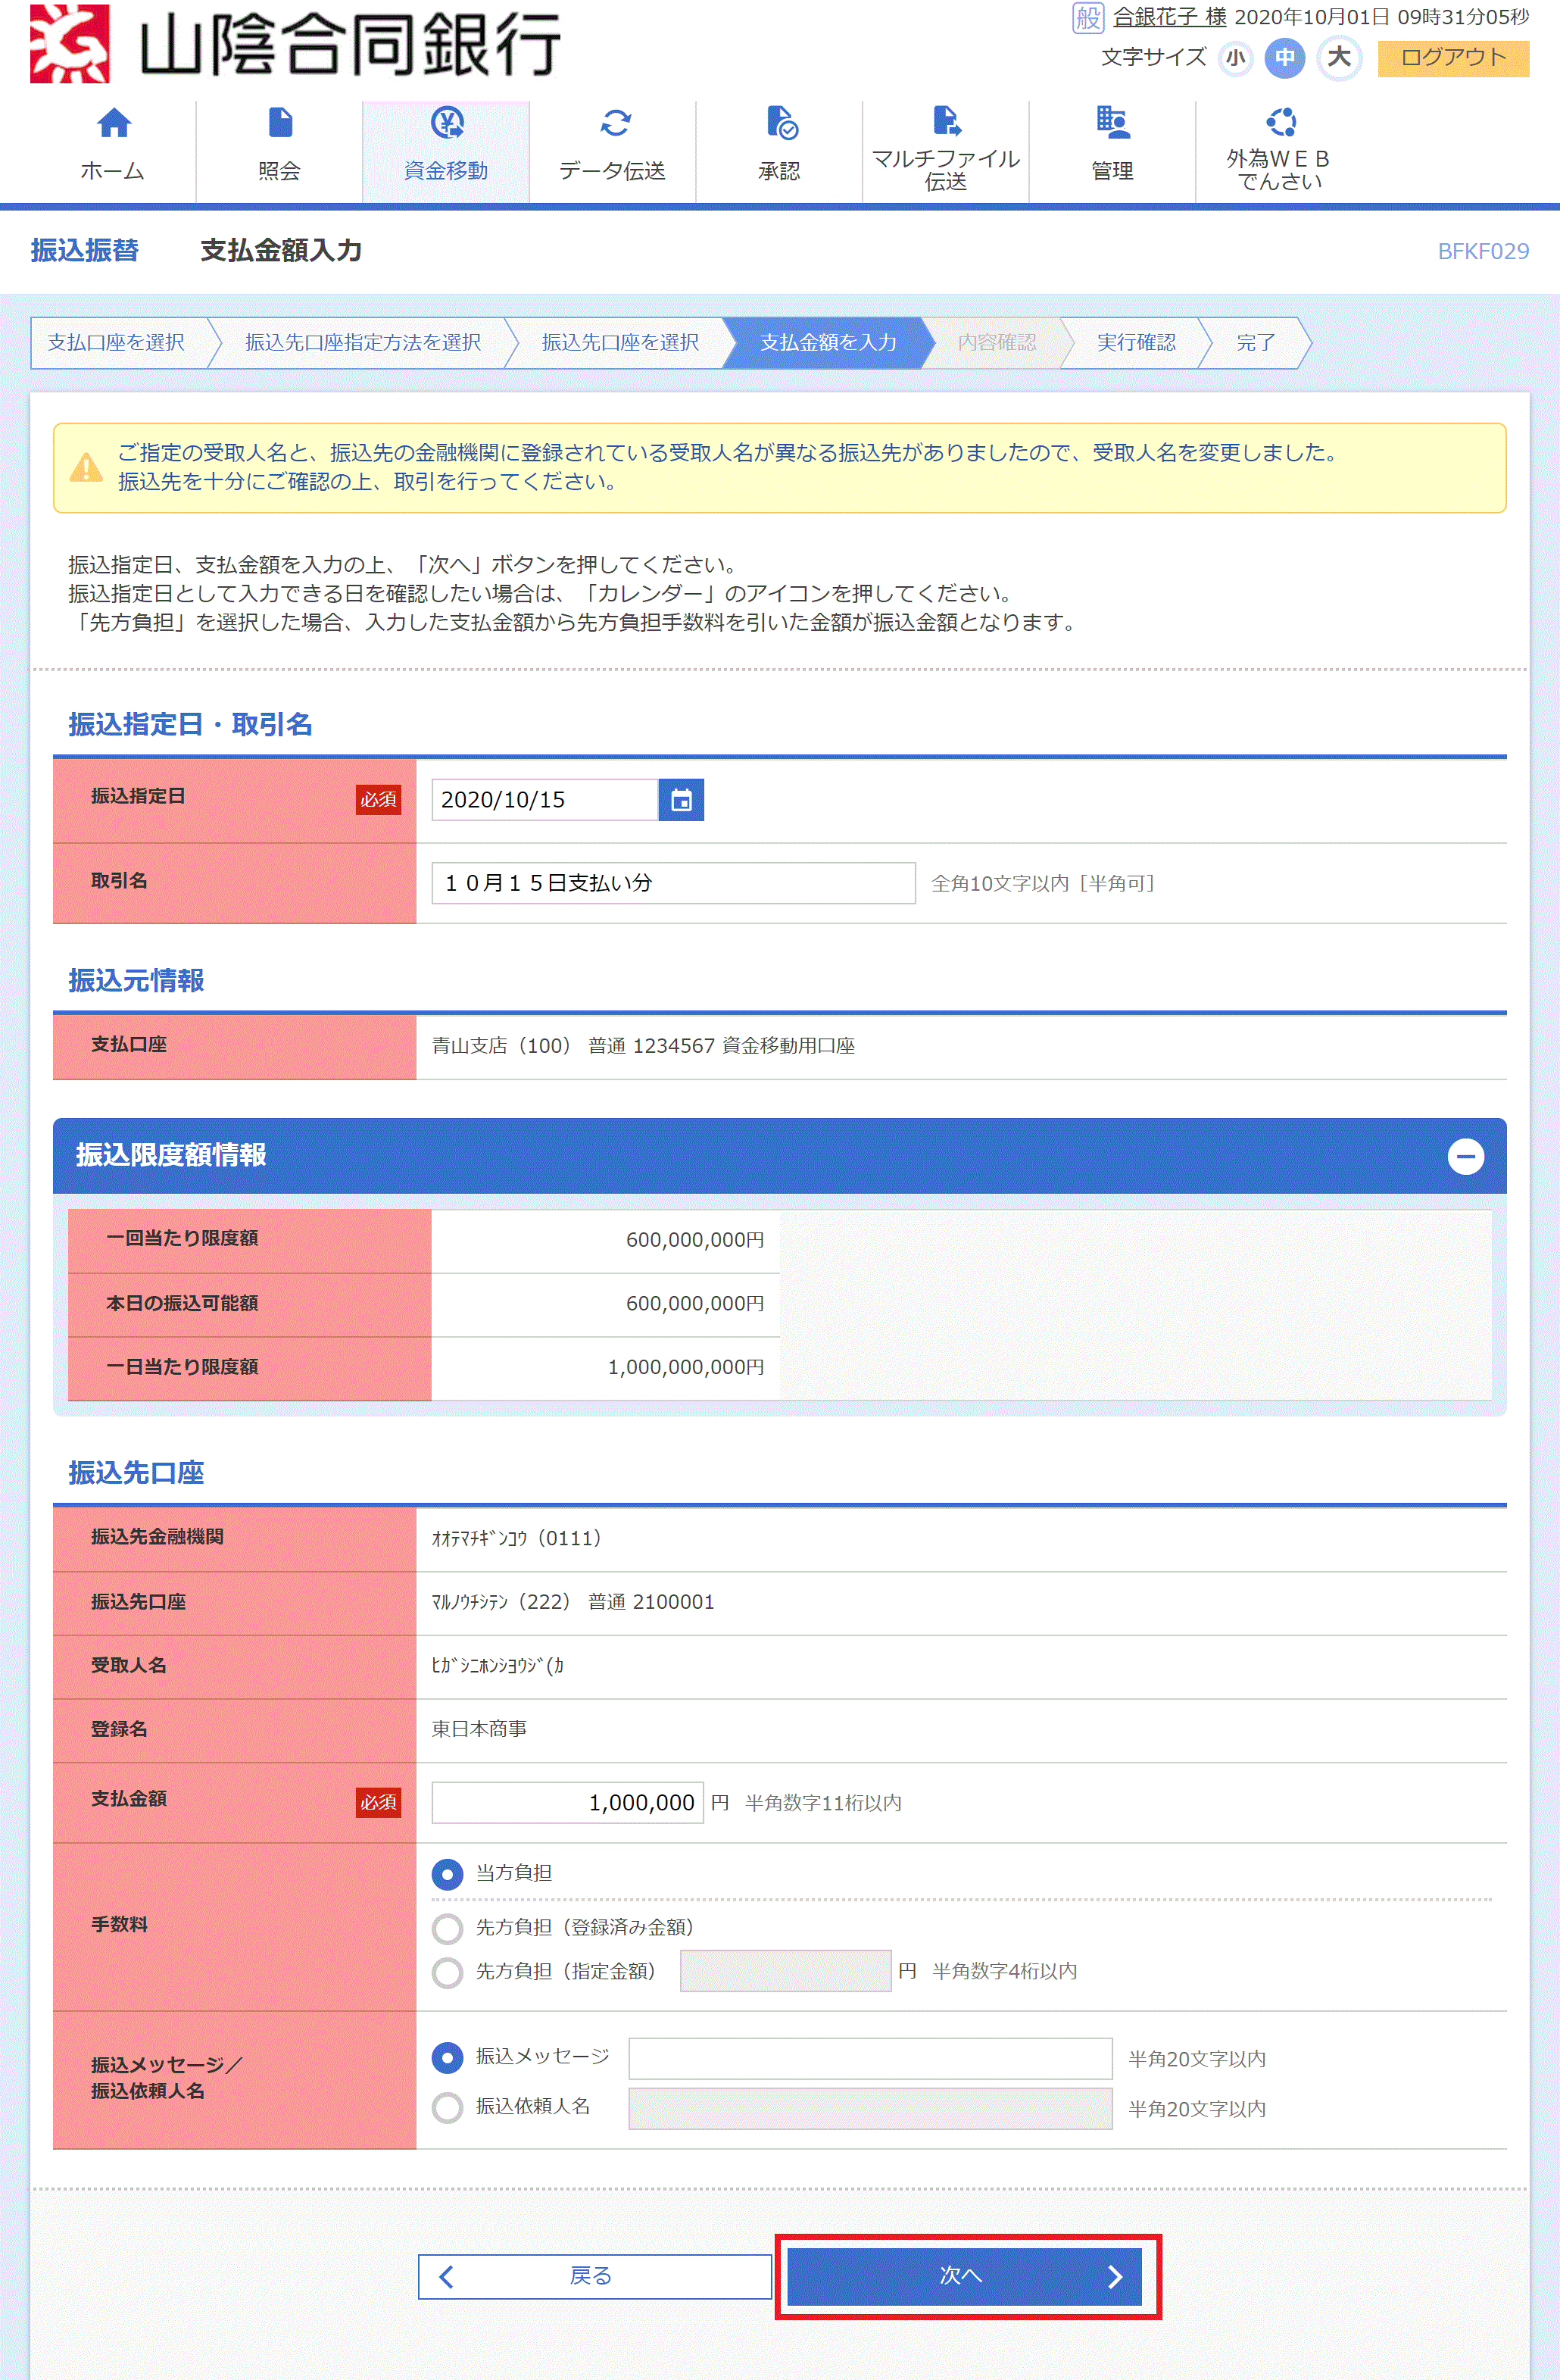Image resolution: width=1560 pixels, height=2380 pixels.
Task: Set text size to 大
Action: point(1339,57)
